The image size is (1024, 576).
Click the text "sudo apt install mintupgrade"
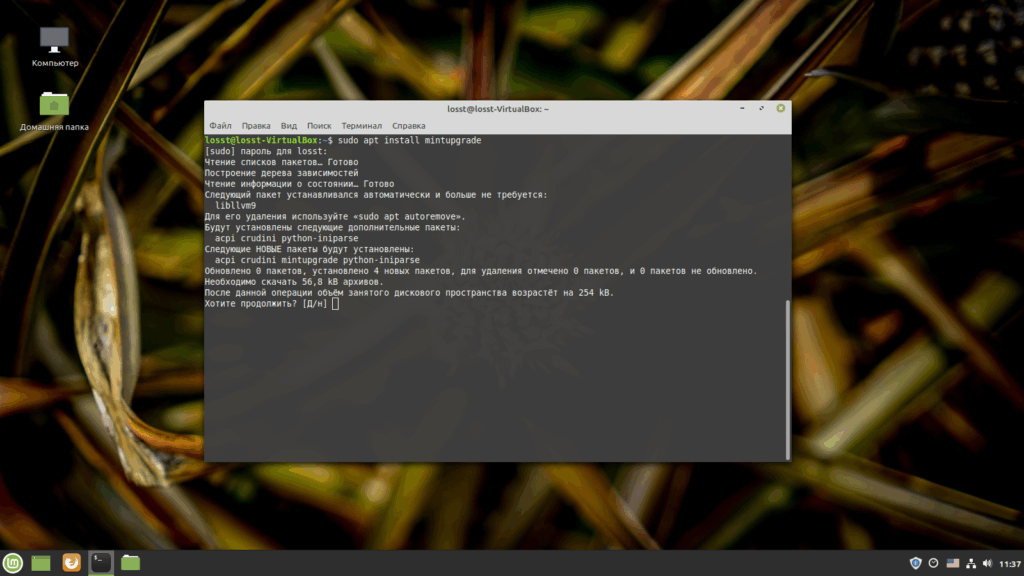point(409,140)
